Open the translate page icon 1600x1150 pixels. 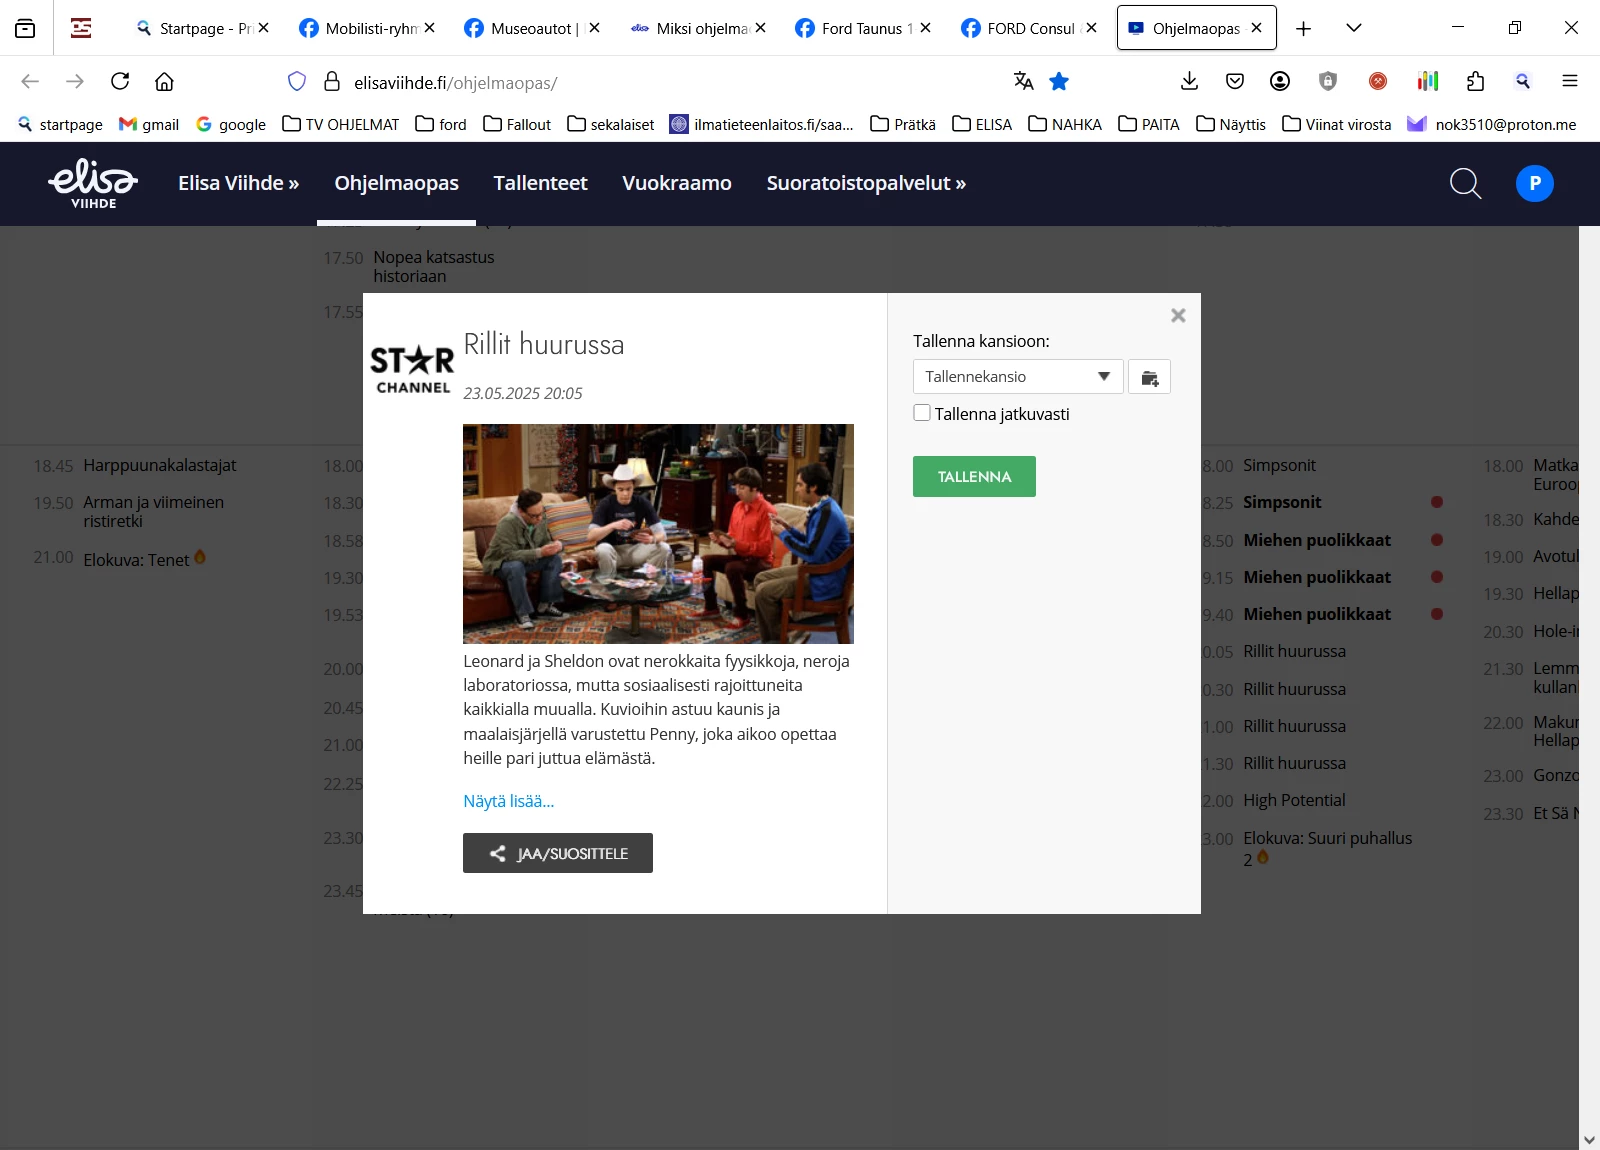tap(1023, 81)
